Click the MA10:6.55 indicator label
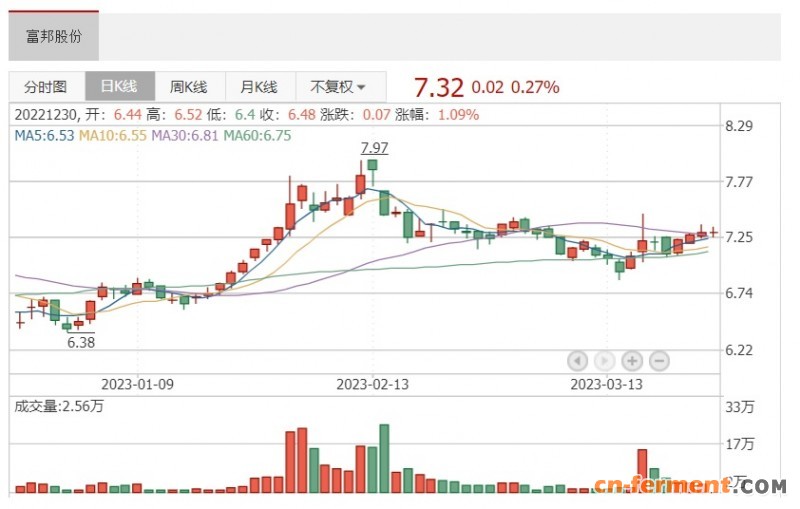 pyautogui.click(x=113, y=135)
